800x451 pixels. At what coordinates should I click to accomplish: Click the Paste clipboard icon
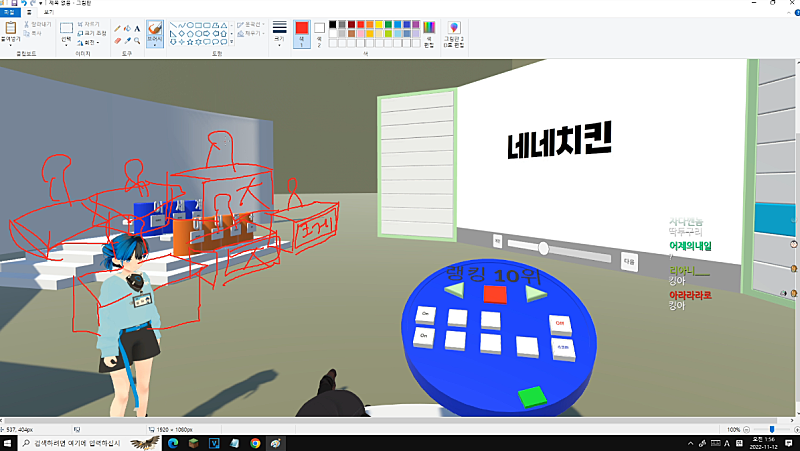(x=10, y=28)
